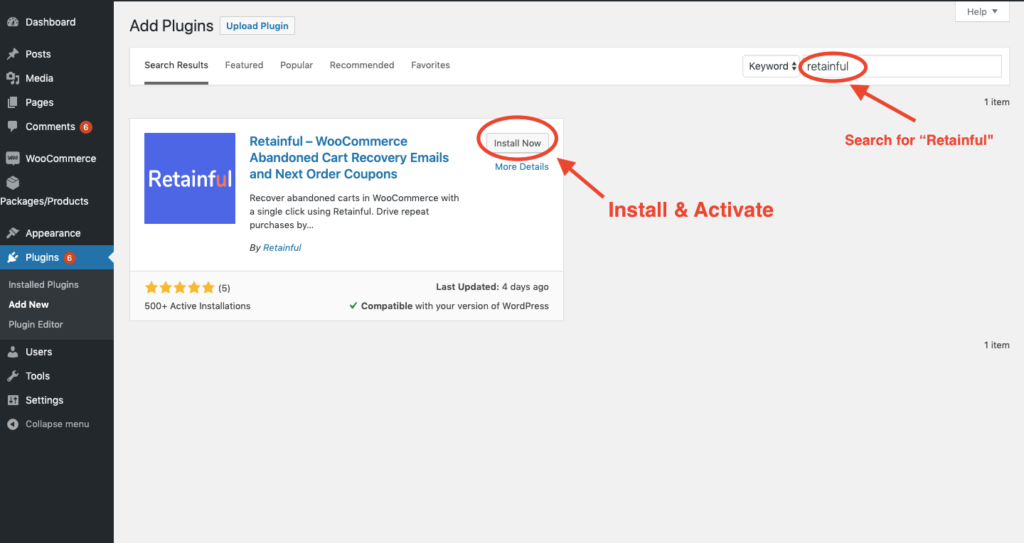This screenshot has height=543, width=1024.
Task: Click the '500+ Active Installations' text
Action: point(197,306)
